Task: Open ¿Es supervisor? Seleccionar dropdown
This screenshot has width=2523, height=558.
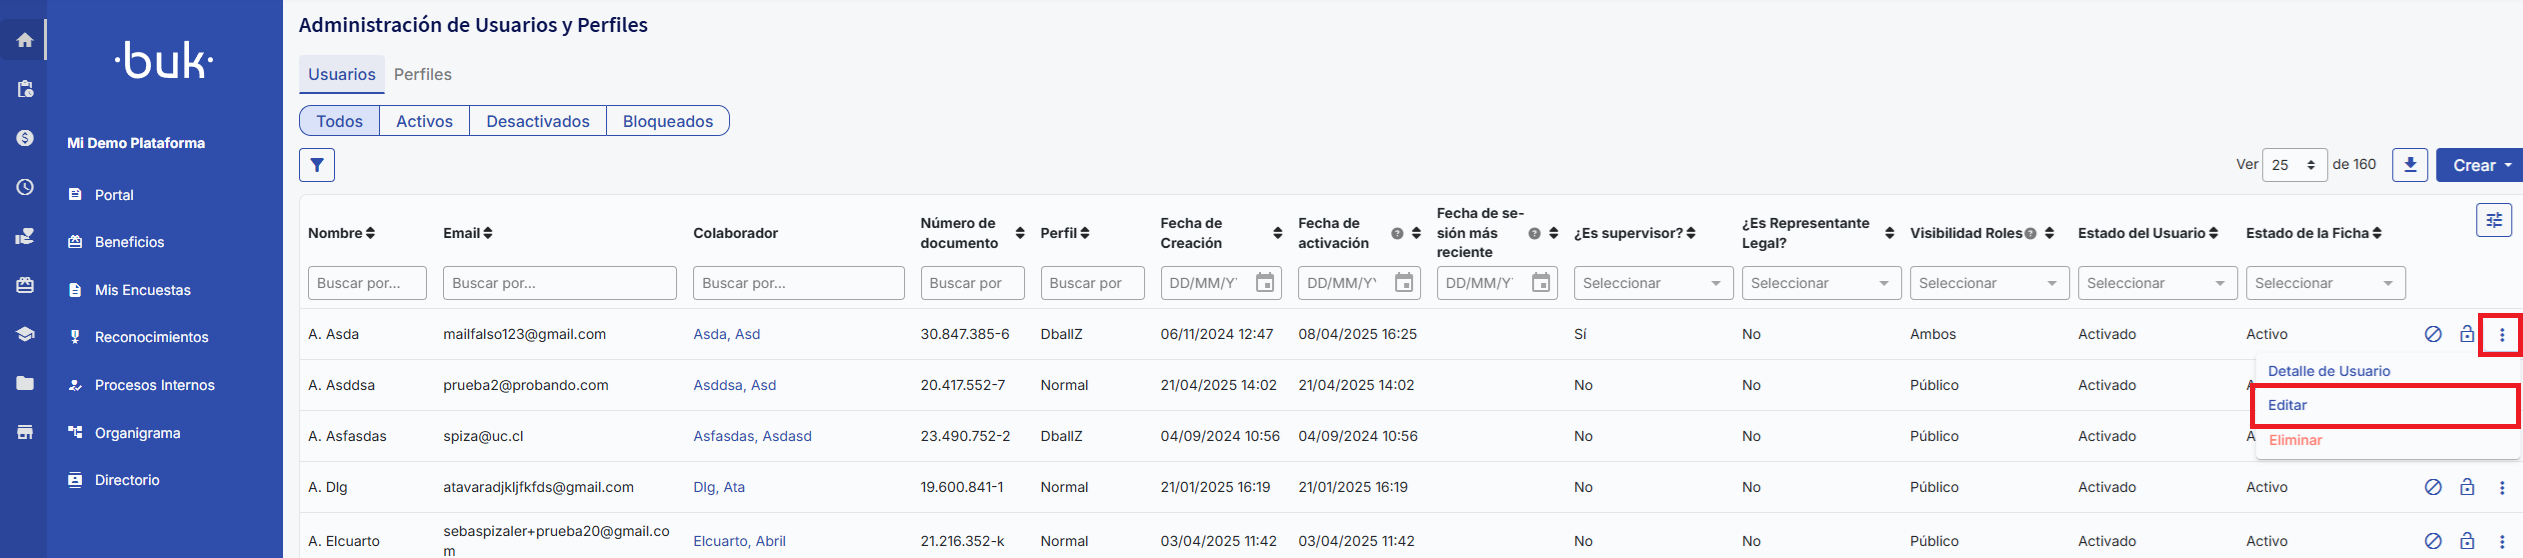Action: 1652,284
